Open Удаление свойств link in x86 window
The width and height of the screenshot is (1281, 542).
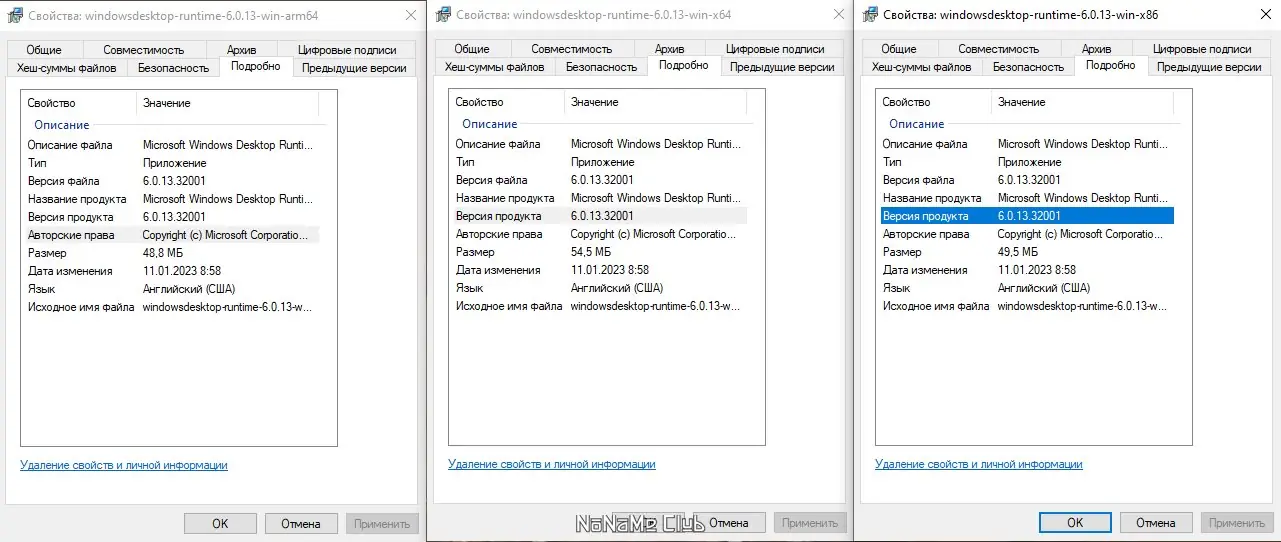coord(979,464)
